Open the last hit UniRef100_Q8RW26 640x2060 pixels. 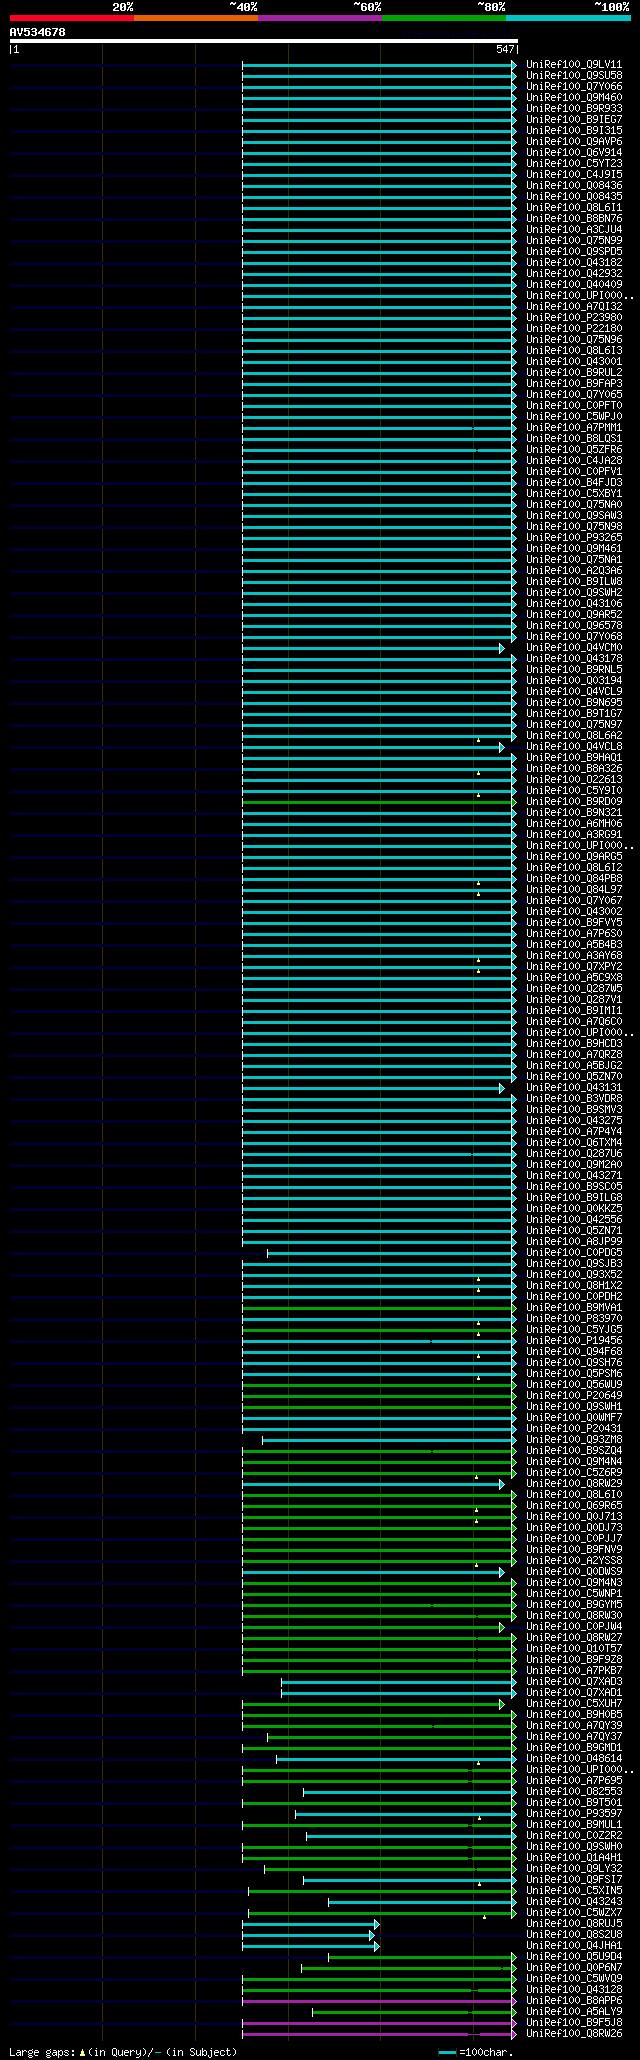[x=574, y=2033]
